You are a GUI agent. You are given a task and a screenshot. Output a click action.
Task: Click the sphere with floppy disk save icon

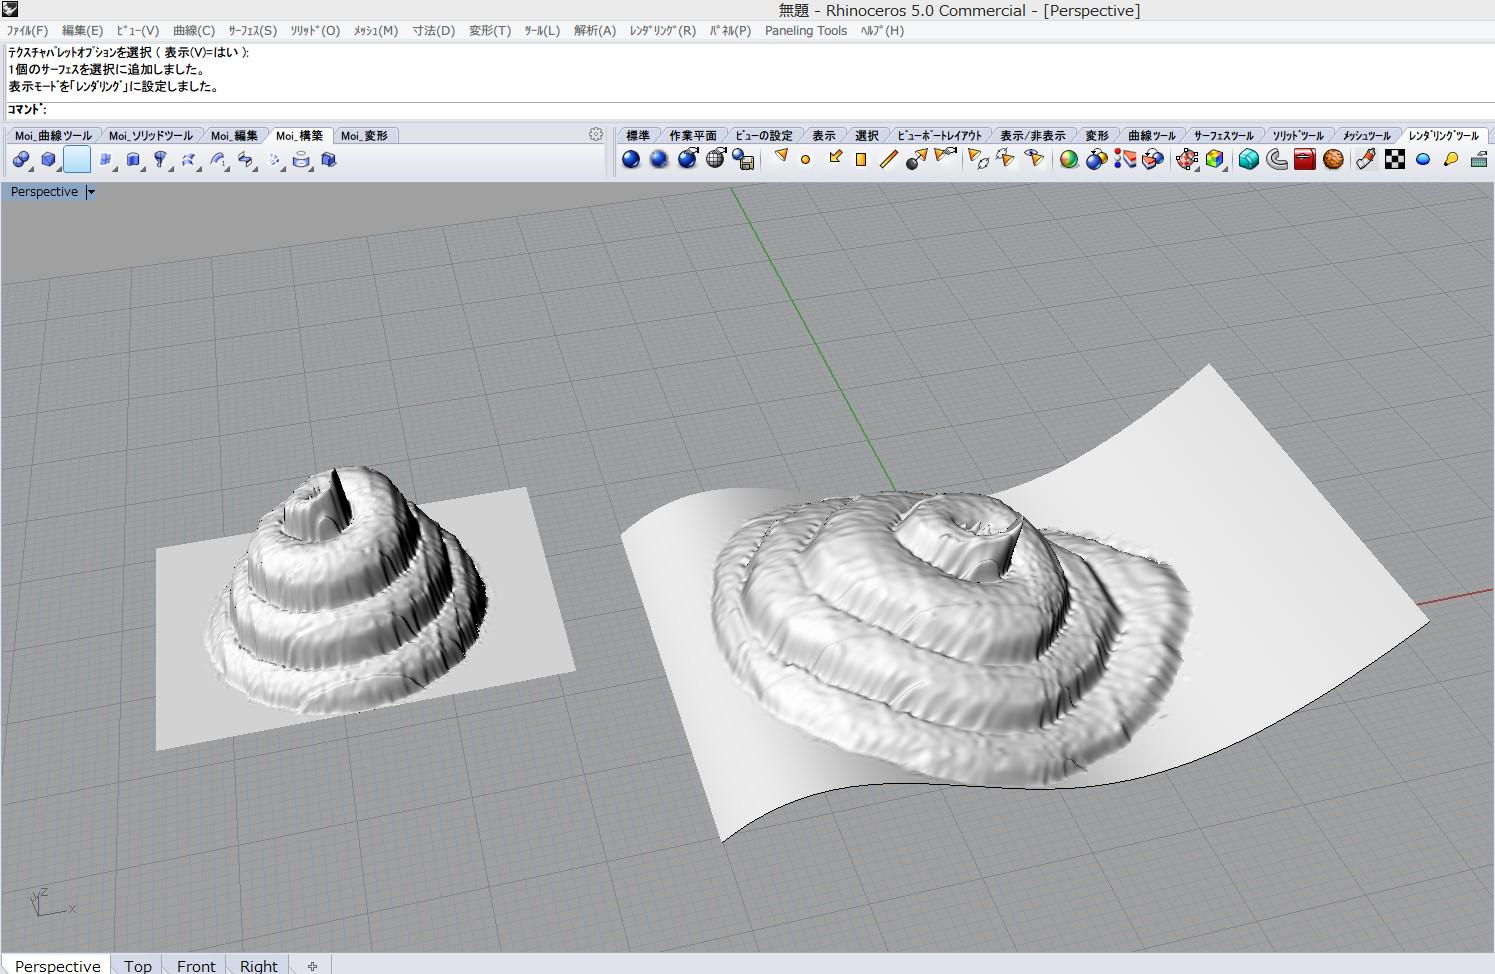(744, 159)
